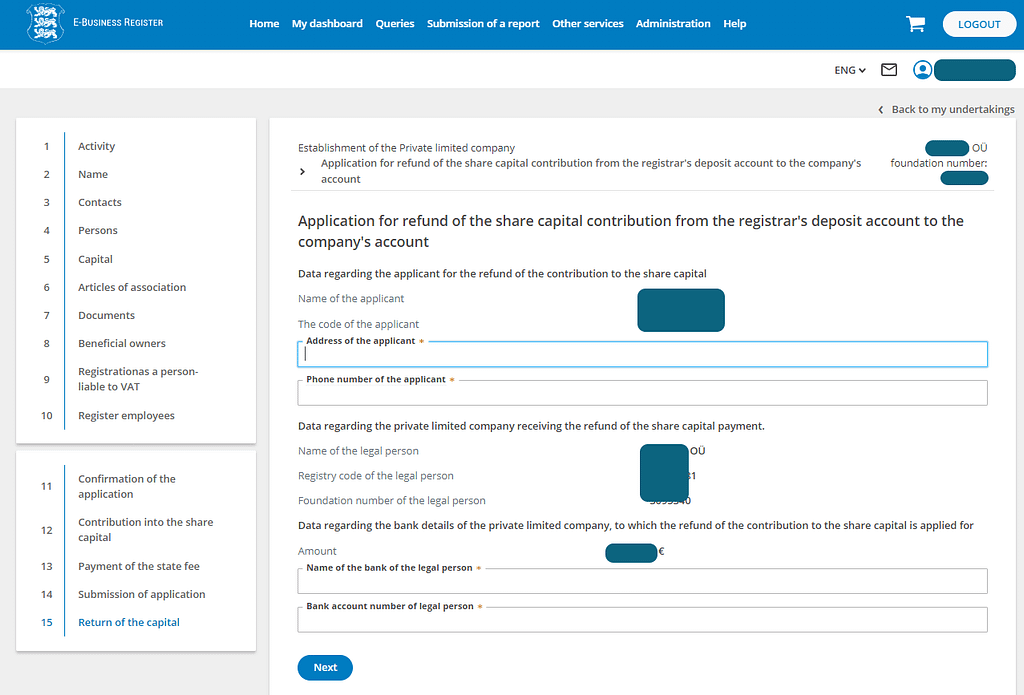Click the envelope messages icon
Image resolution: width=1024 pixels, height=695 pixels.
pyautogui.click(x=888, y=70)
